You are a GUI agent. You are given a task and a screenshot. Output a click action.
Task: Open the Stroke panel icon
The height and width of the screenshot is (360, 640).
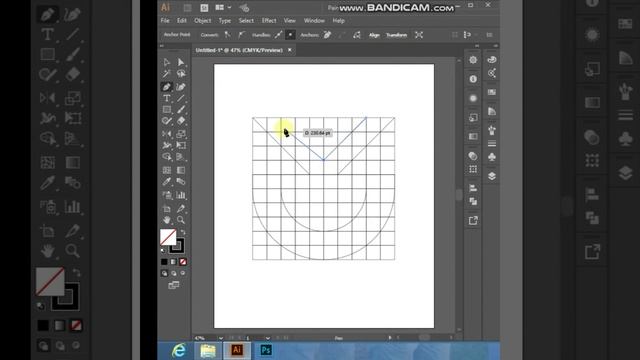(x=492, y=143)
